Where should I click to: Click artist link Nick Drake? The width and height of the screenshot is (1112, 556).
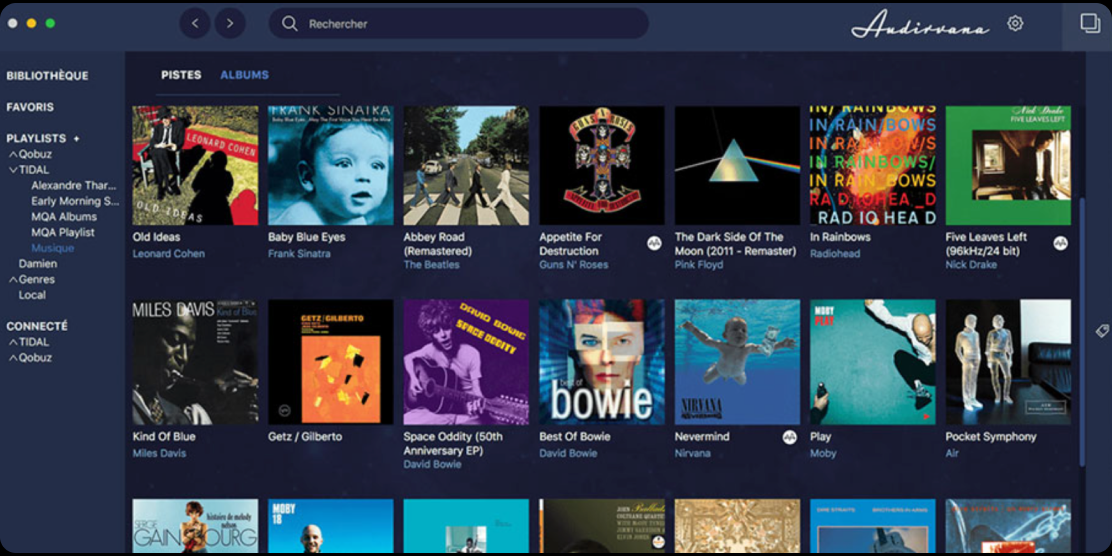point(971,265)
